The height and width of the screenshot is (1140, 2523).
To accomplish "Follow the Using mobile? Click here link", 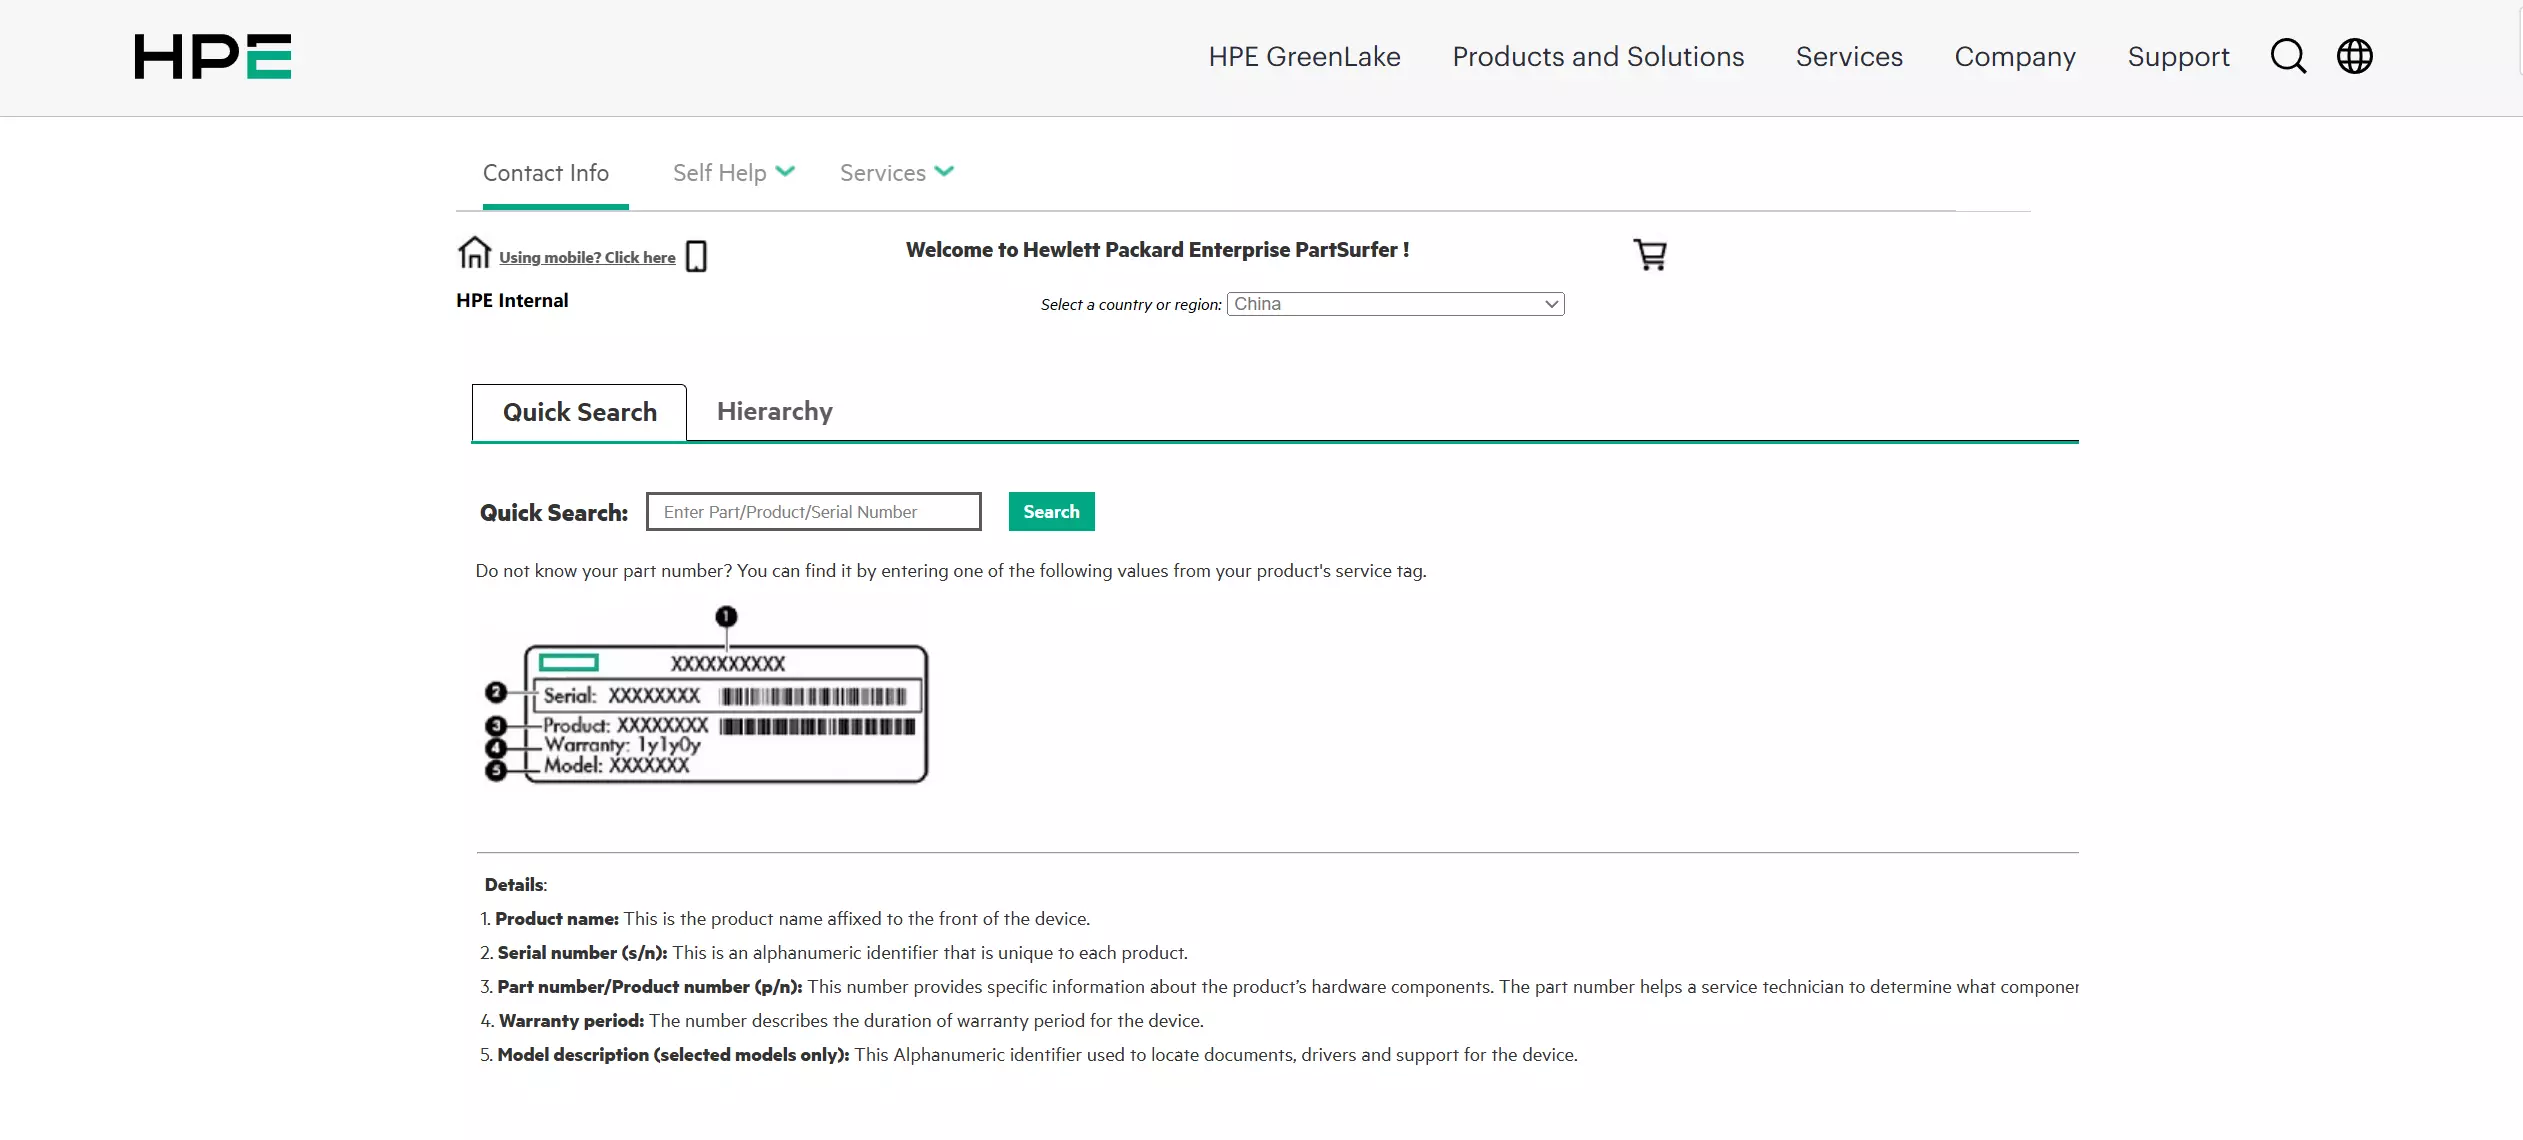I will pos(587,258).
